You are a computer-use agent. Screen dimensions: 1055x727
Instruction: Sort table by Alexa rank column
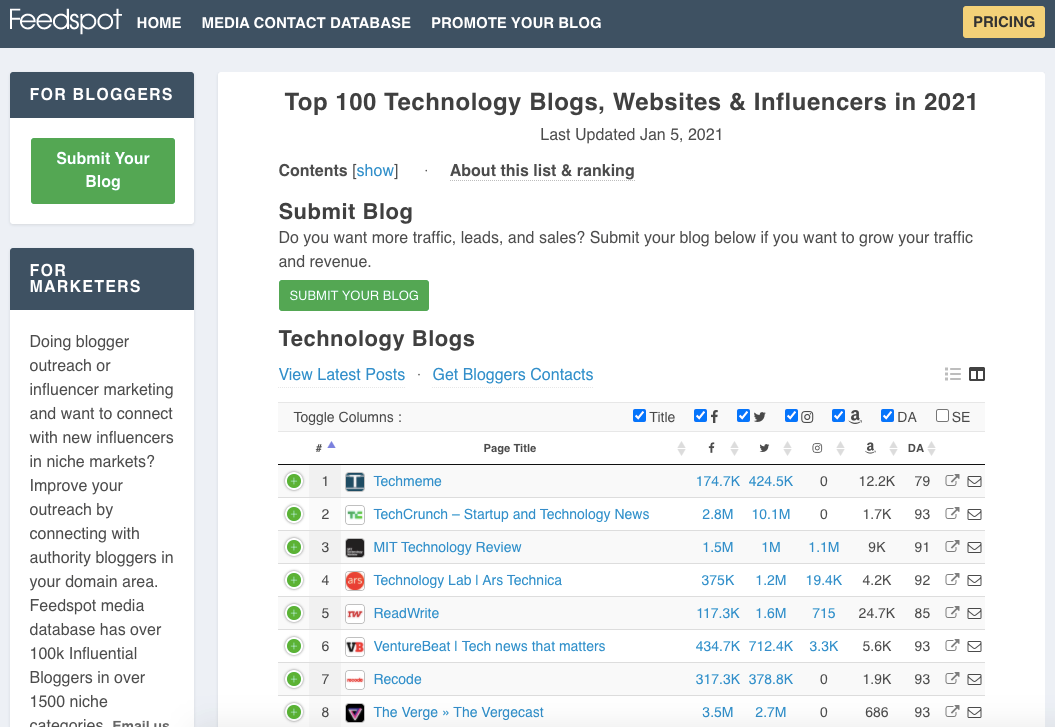pyautogui.click(x=870, y=448)
